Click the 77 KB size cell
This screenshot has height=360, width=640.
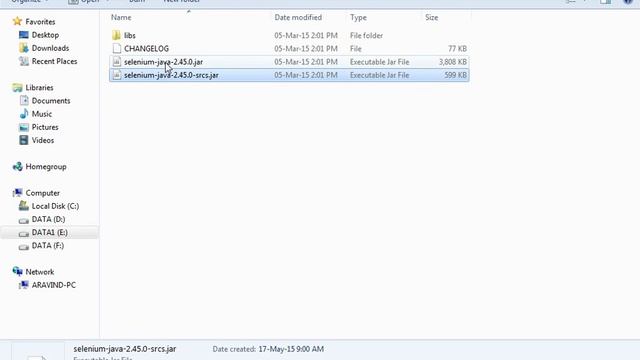coord(457,49)
